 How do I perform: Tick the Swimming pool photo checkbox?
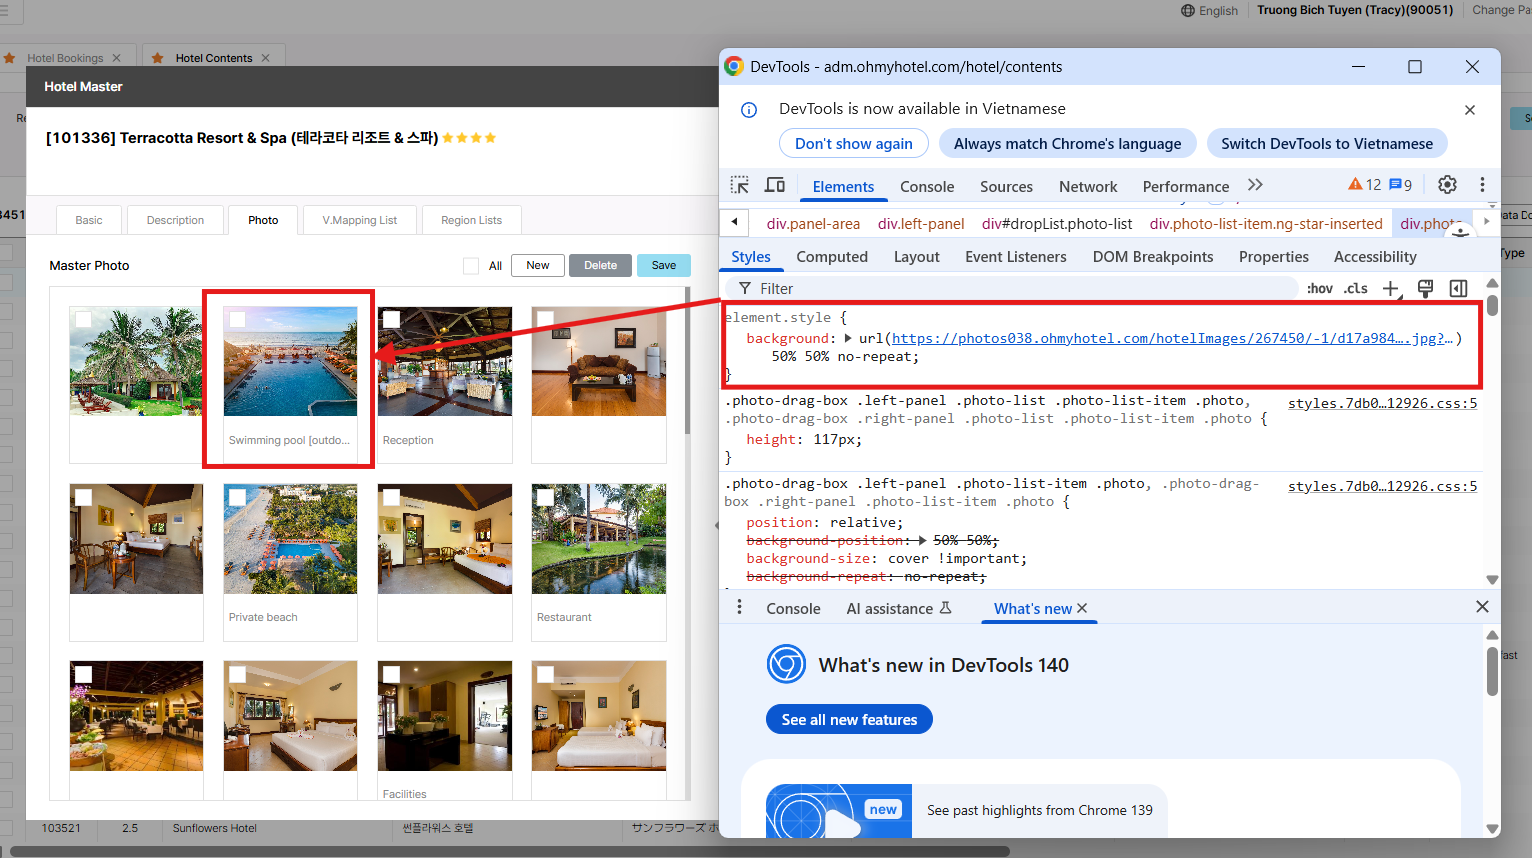pyautogui.click(x=238, y=320)
